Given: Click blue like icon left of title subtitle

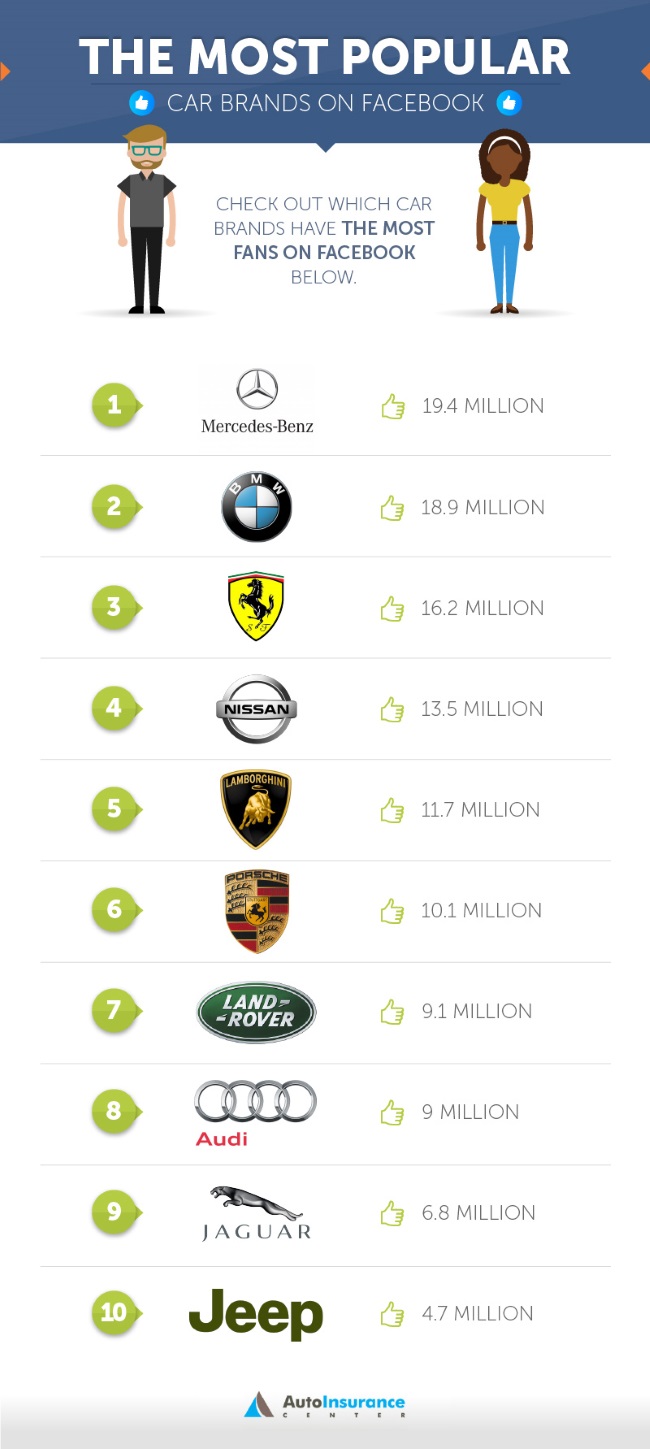Looking at the screenshot, I should click(142, 103).
